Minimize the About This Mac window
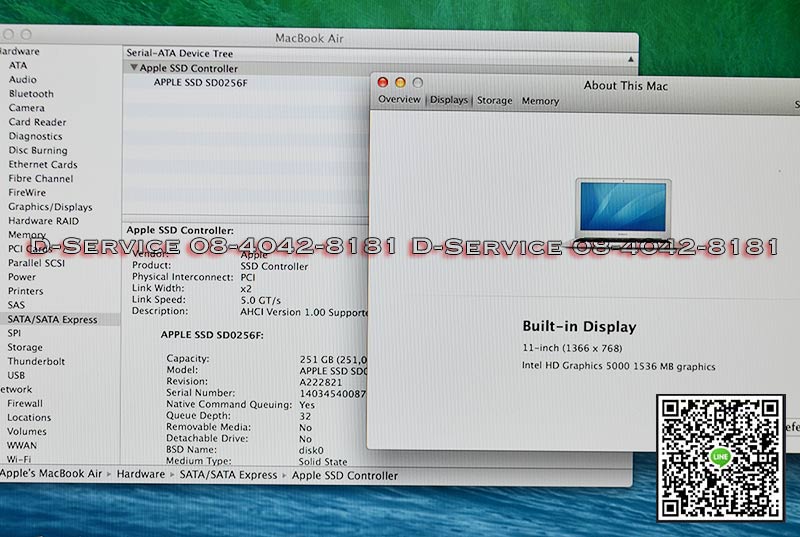Viewport: 800px width, 537px height. [400, 82]
